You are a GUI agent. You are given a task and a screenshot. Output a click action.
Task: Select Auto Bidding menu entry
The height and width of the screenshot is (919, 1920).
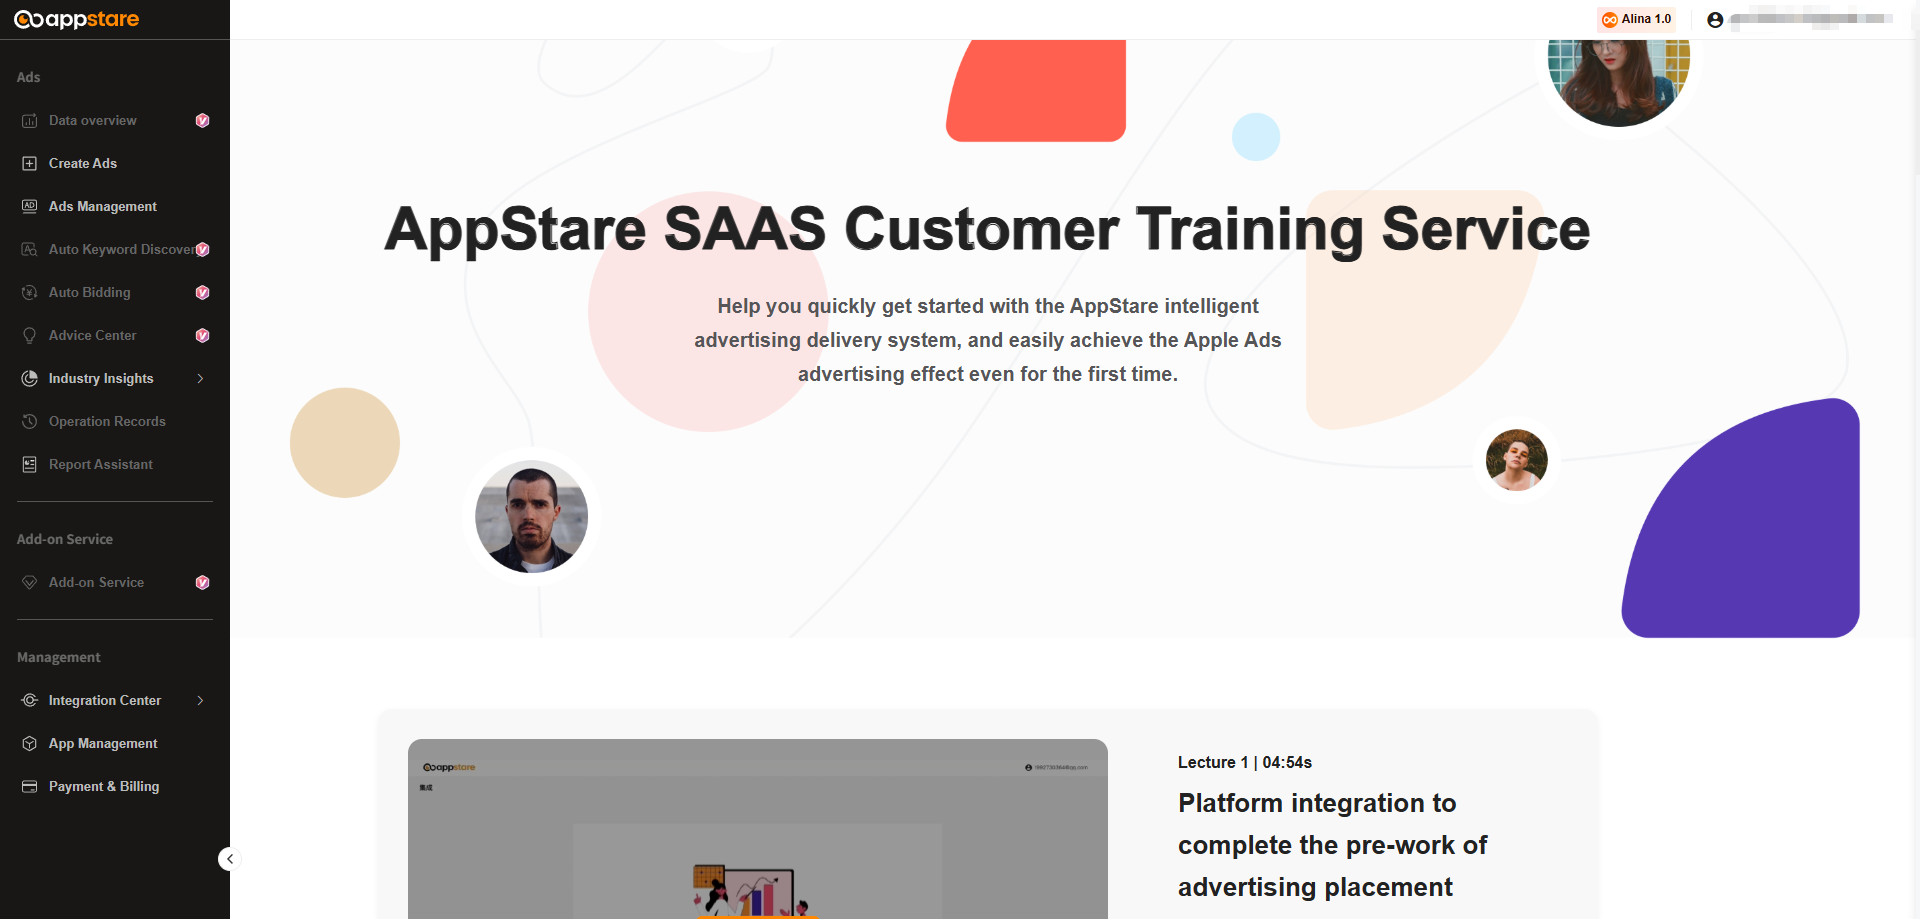click(x=115, y=292)
